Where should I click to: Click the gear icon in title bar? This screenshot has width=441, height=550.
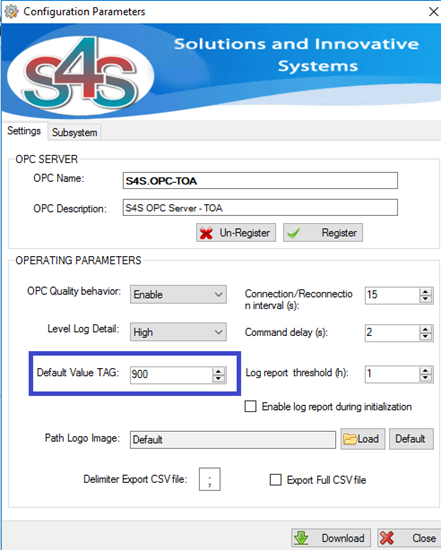click(x=11, y=11)
